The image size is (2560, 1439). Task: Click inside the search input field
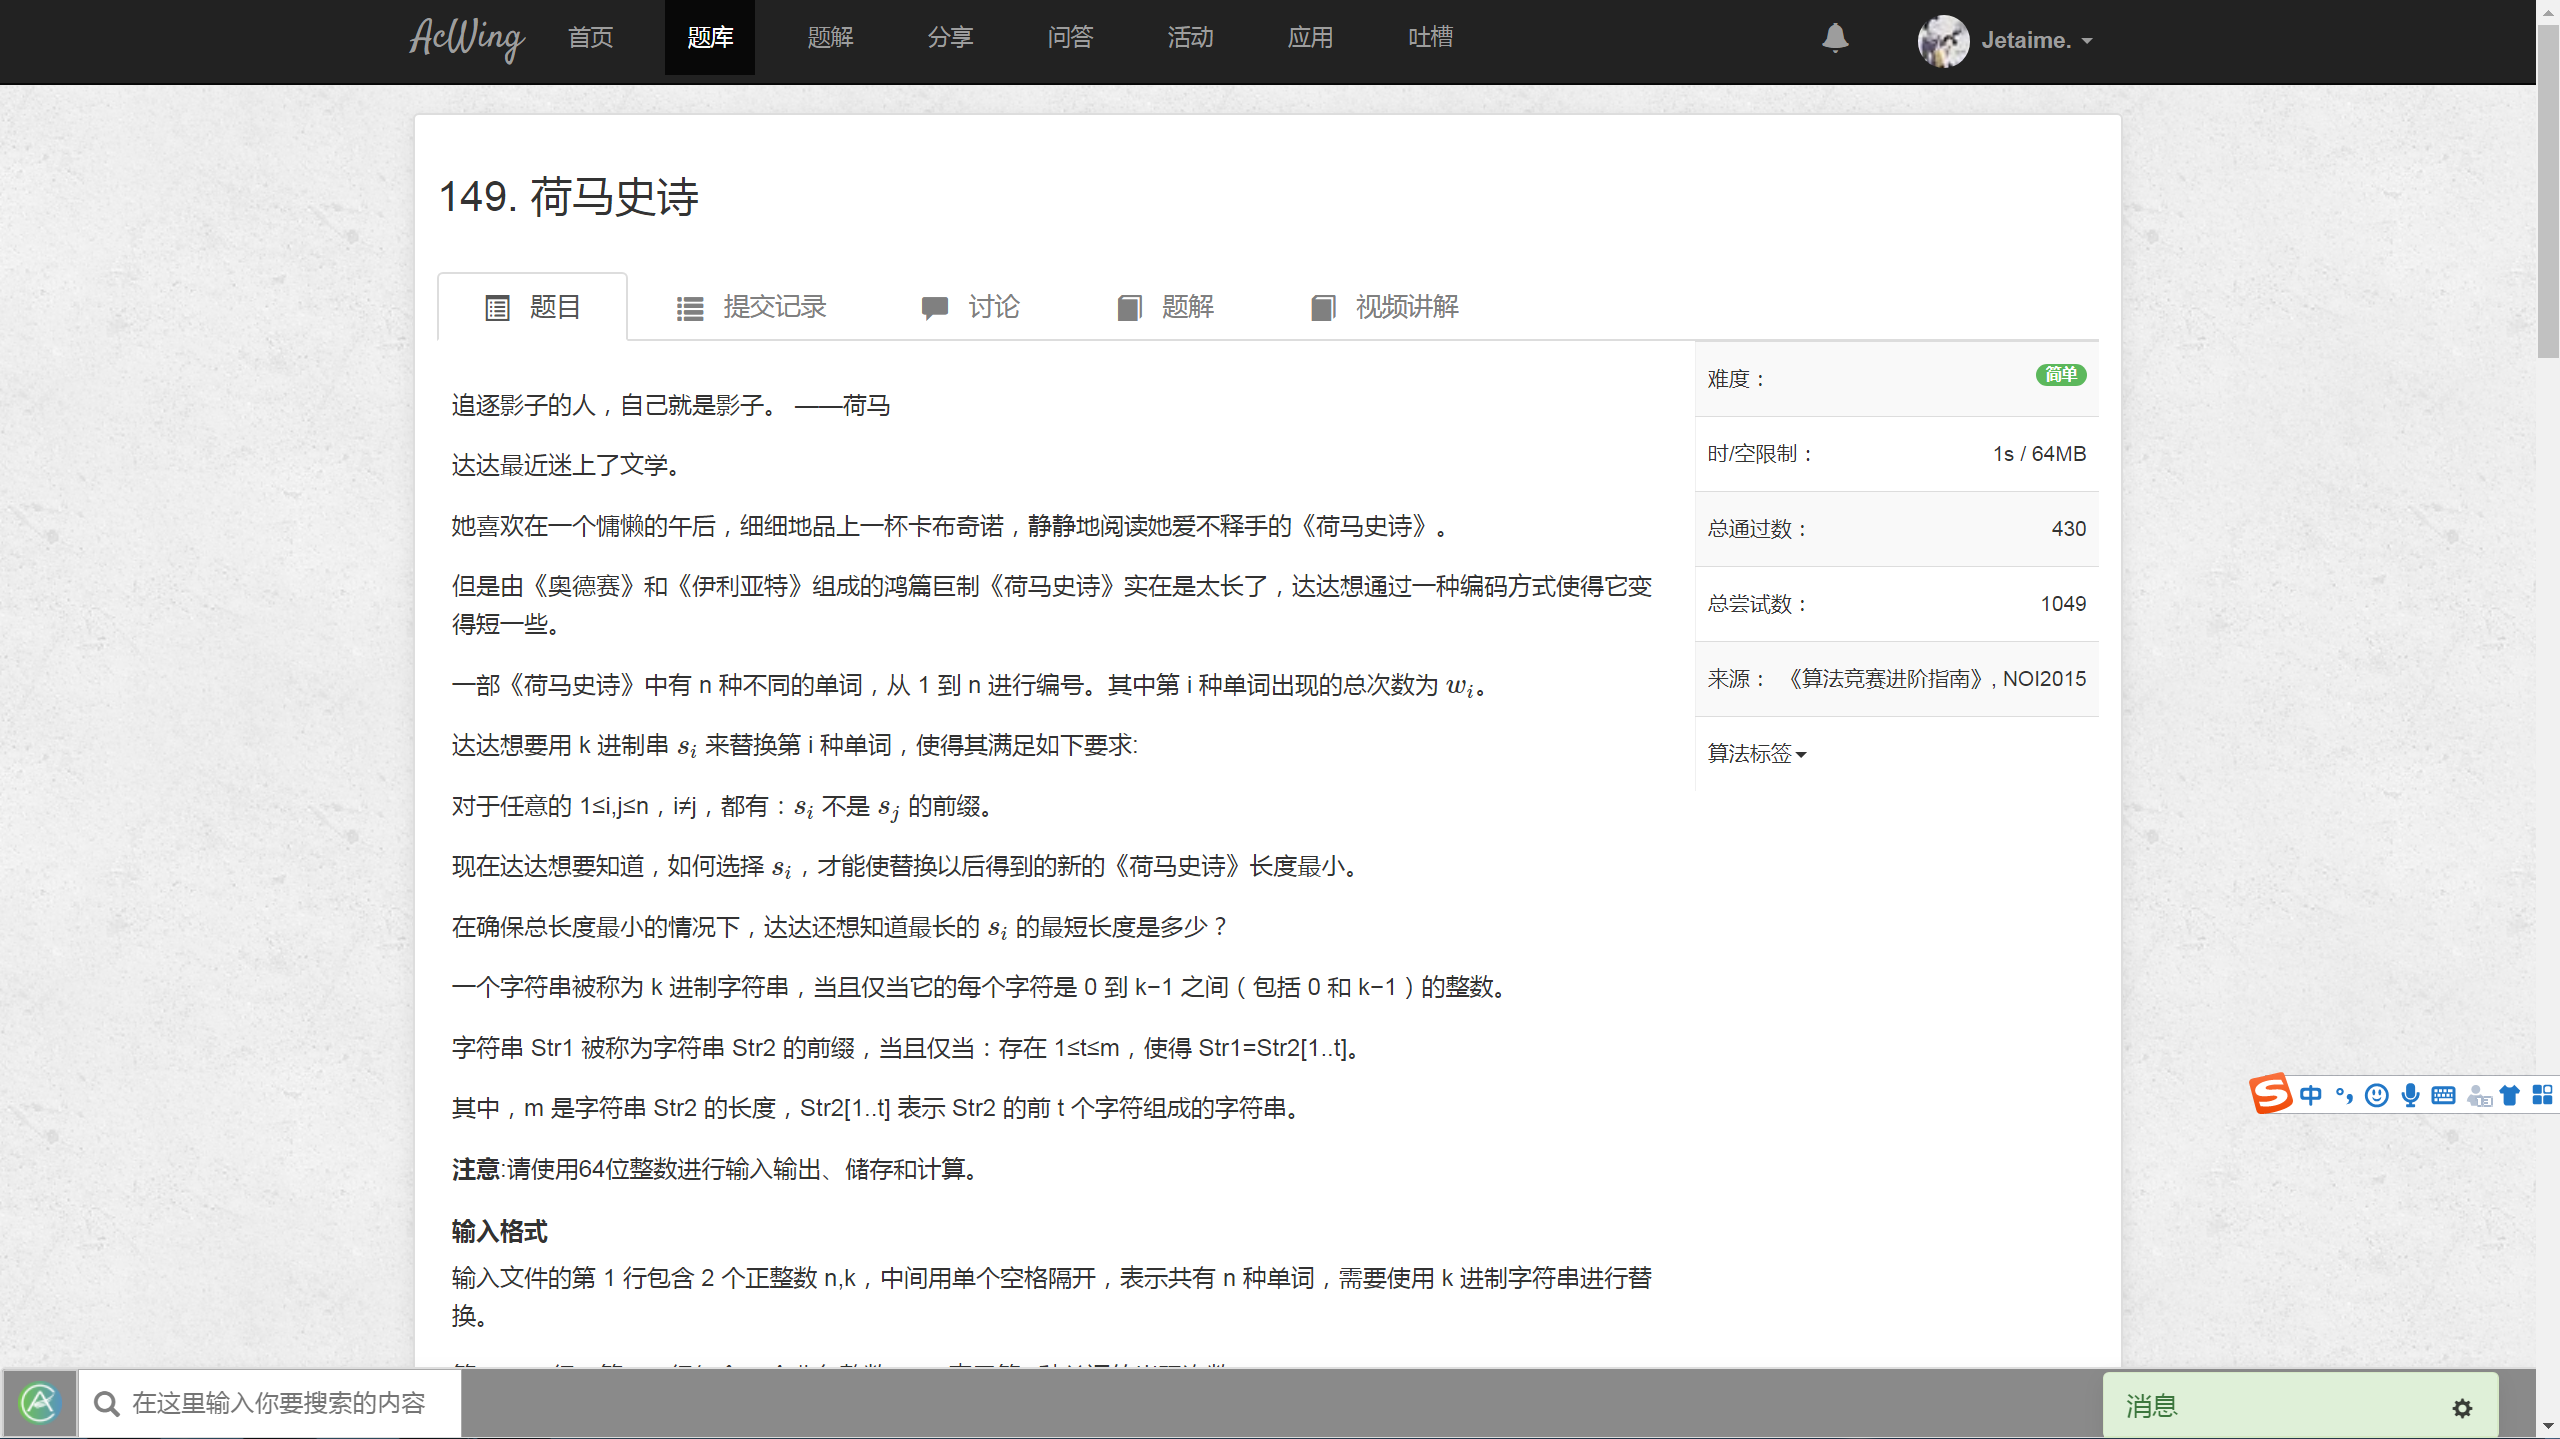(x=280, y=1403)
